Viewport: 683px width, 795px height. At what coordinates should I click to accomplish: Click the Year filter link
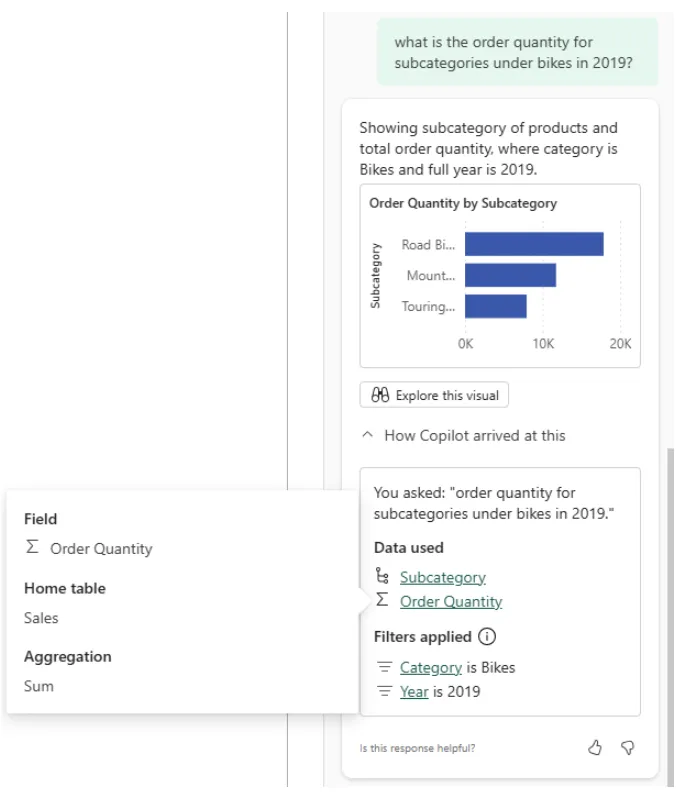414,691
